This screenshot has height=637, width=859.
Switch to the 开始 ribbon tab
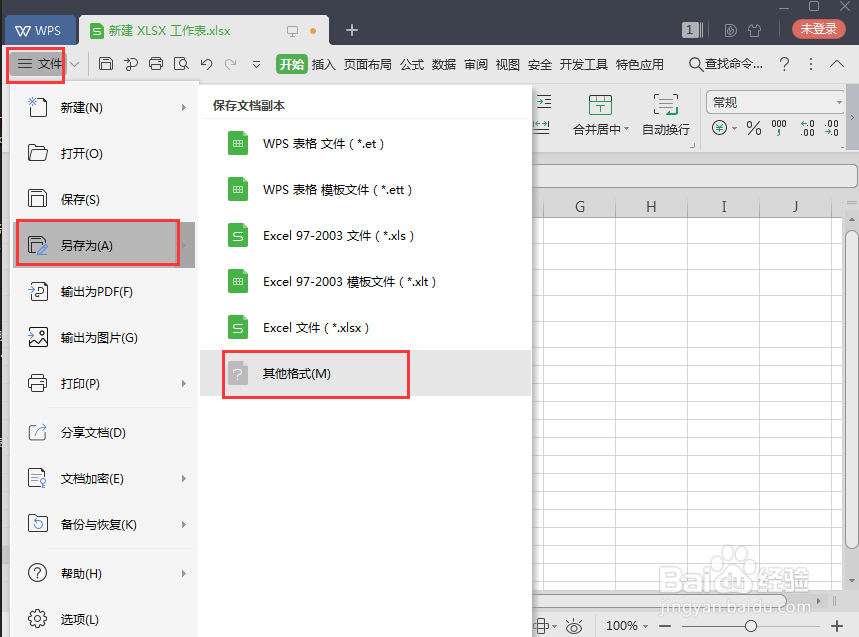click(x=291, y=65)
